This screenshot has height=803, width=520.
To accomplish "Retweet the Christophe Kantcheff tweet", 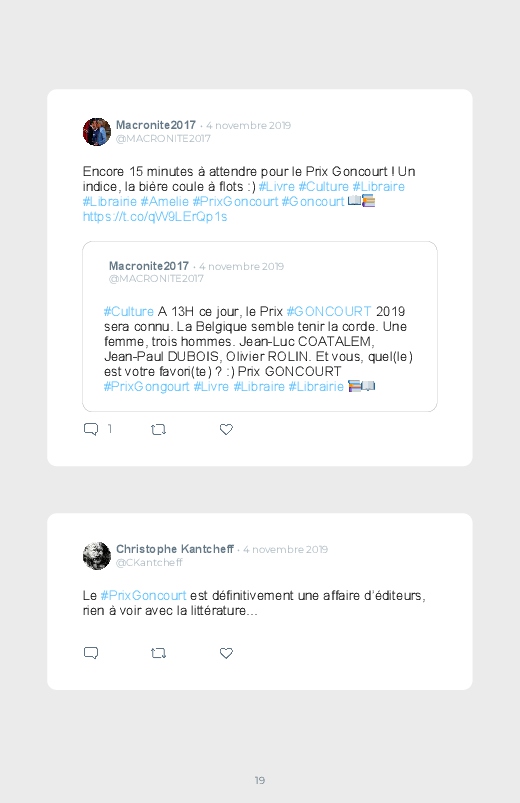I will click(158, 653).
